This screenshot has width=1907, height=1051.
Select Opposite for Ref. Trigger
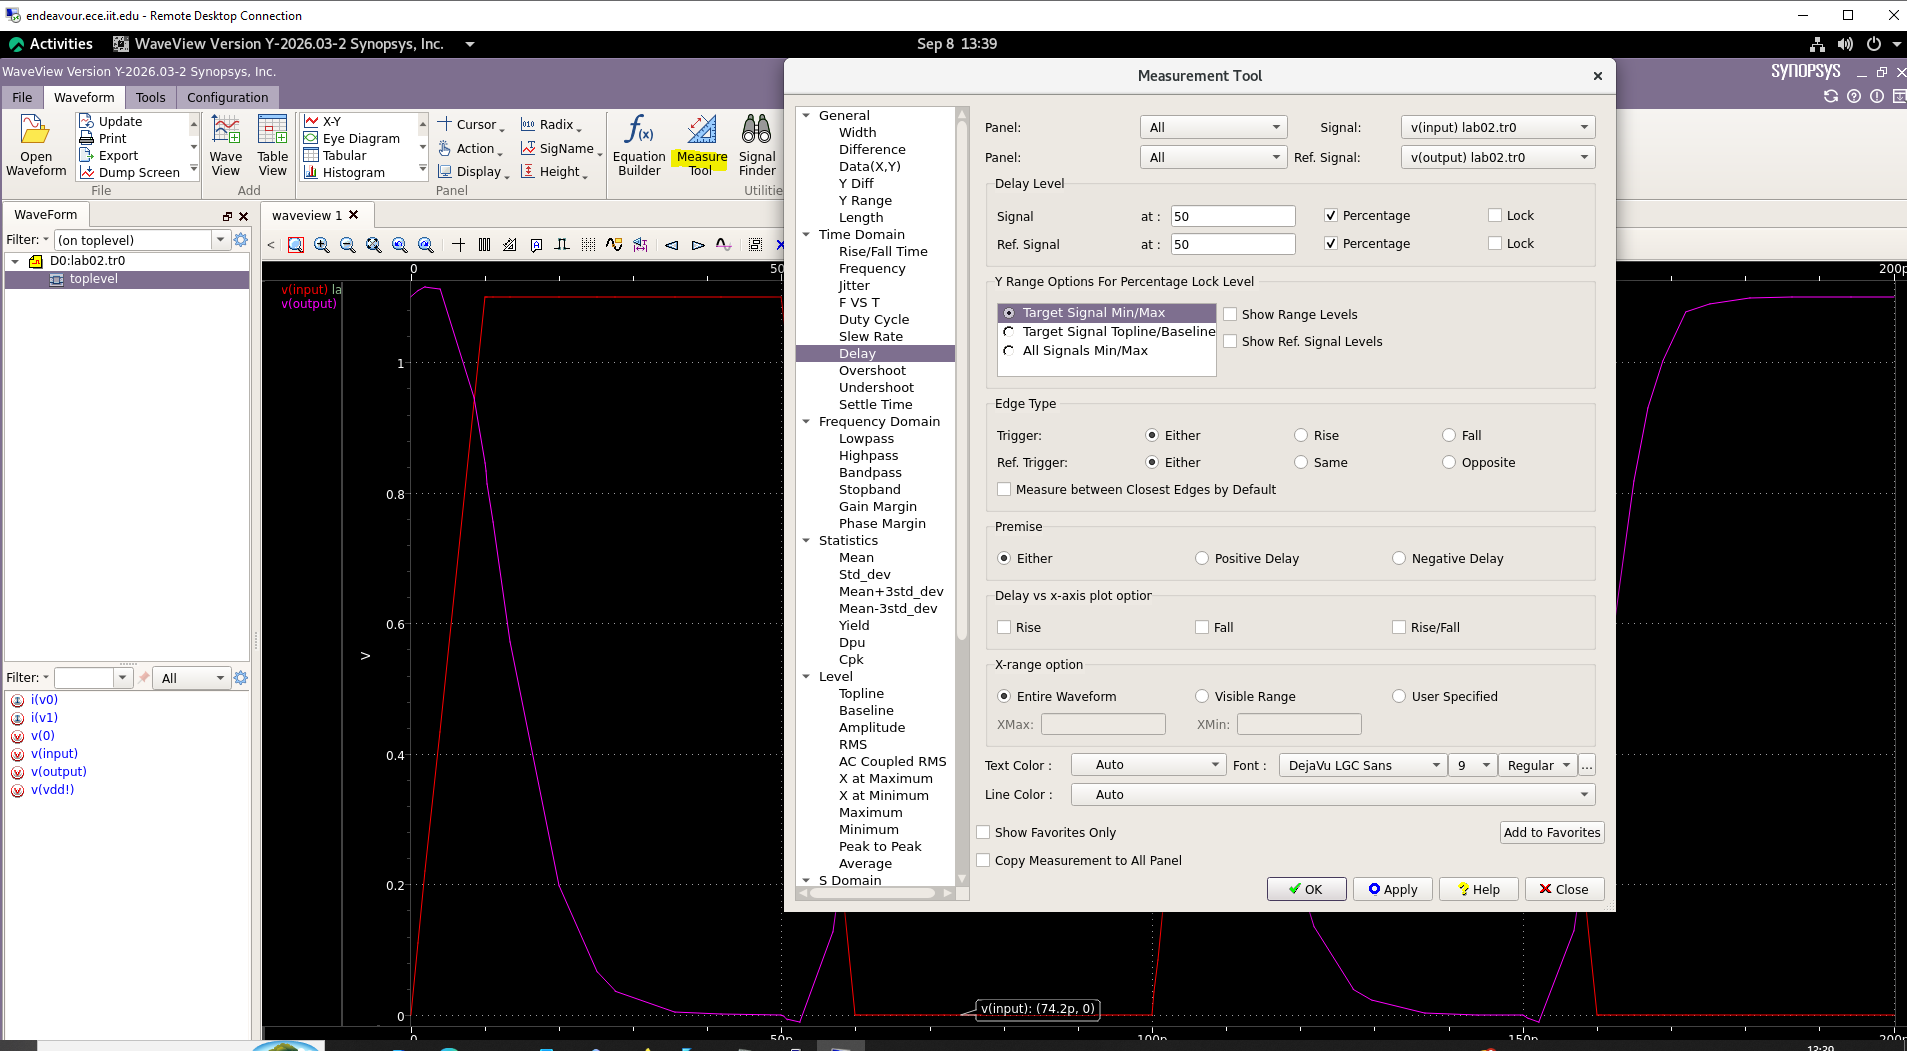(1449, 462)
